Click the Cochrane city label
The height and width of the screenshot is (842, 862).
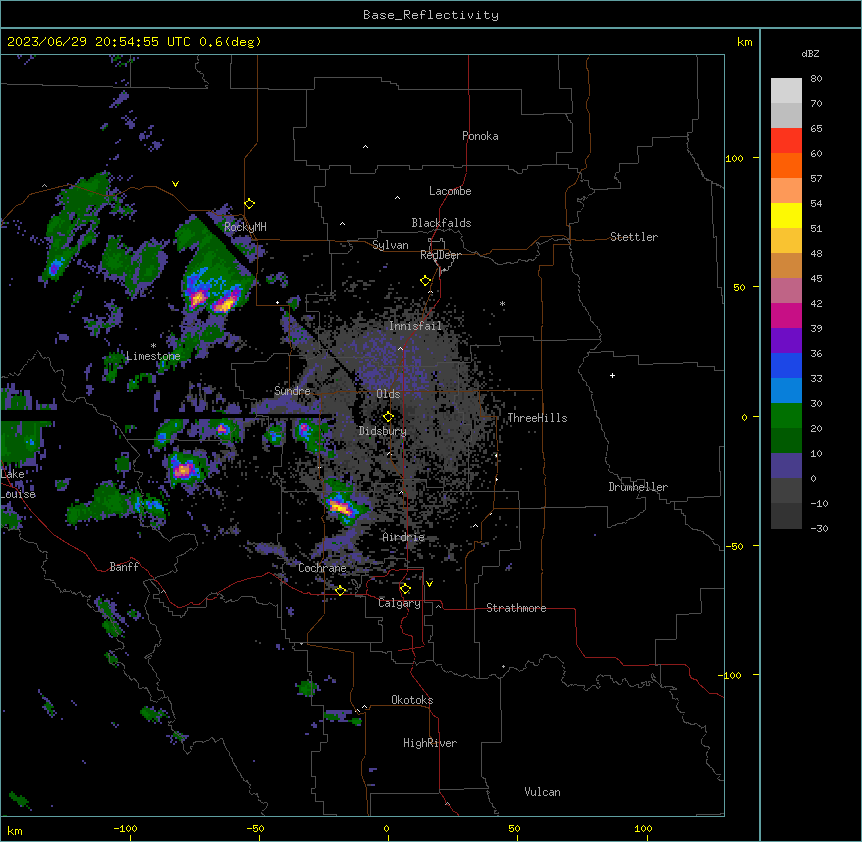[322, 568]
